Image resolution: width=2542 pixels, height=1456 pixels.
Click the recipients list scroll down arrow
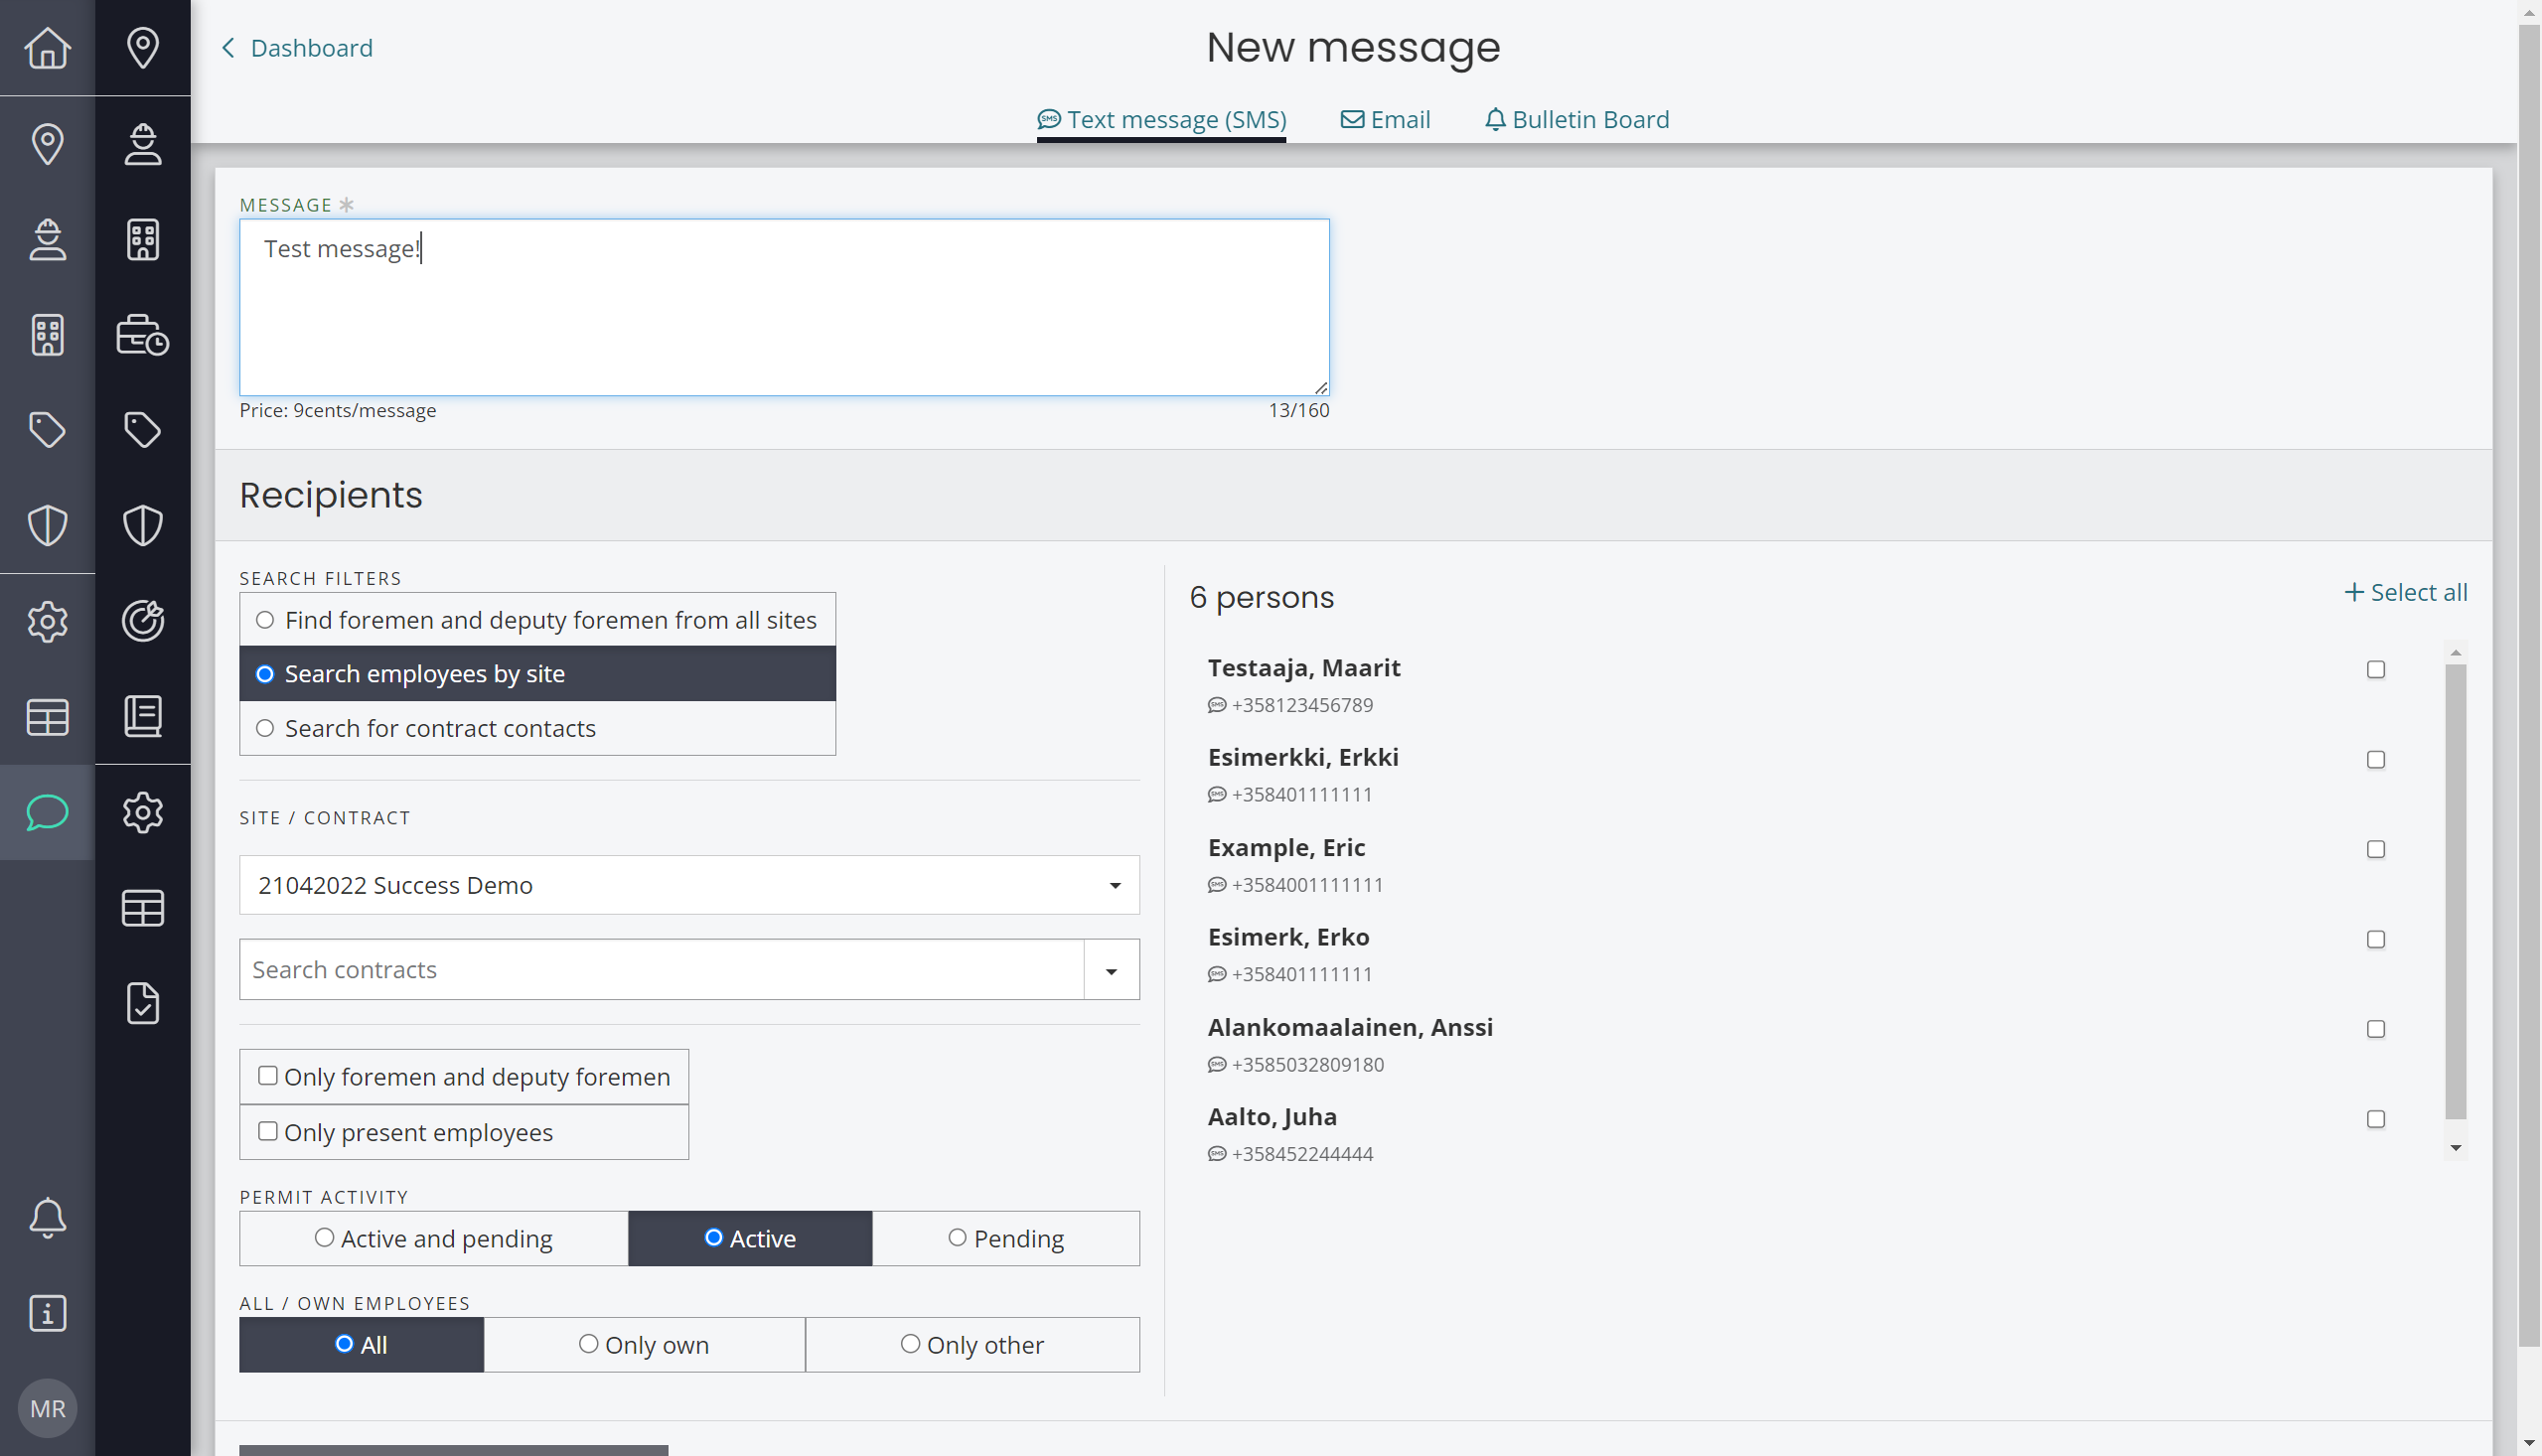2456,1148
